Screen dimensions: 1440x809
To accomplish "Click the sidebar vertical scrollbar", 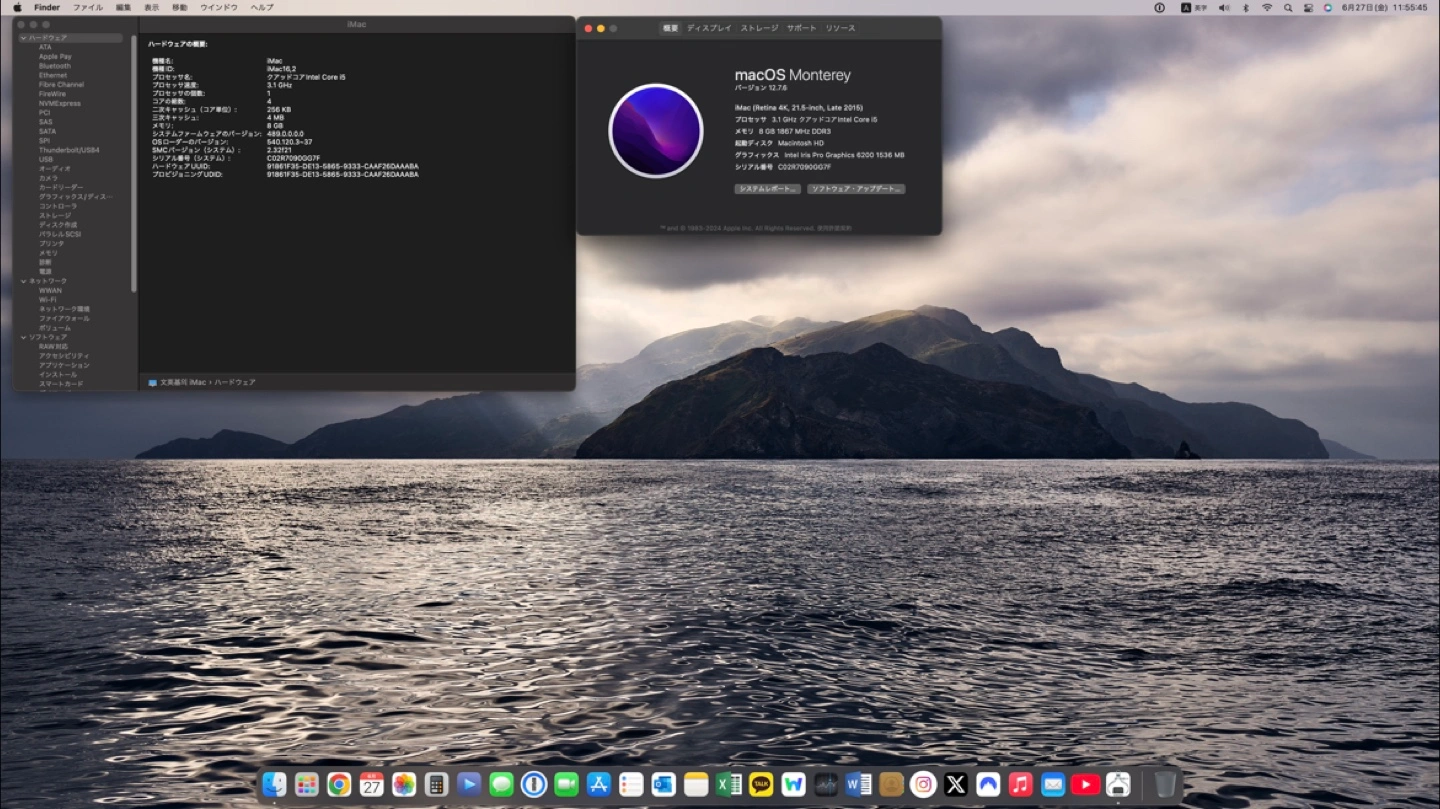I will (134, 162).
